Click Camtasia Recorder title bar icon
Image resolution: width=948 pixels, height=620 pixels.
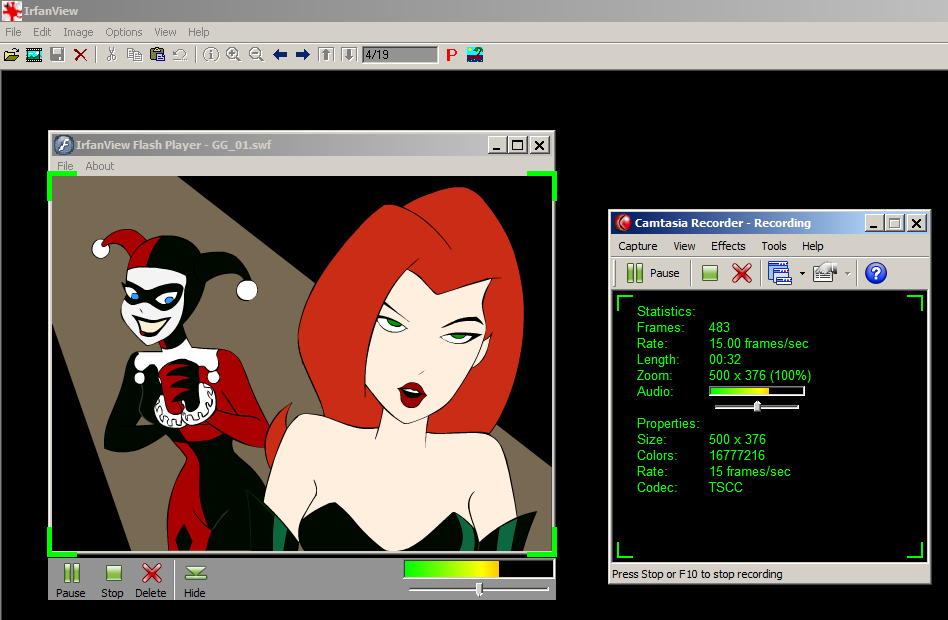tap(623, 223)
